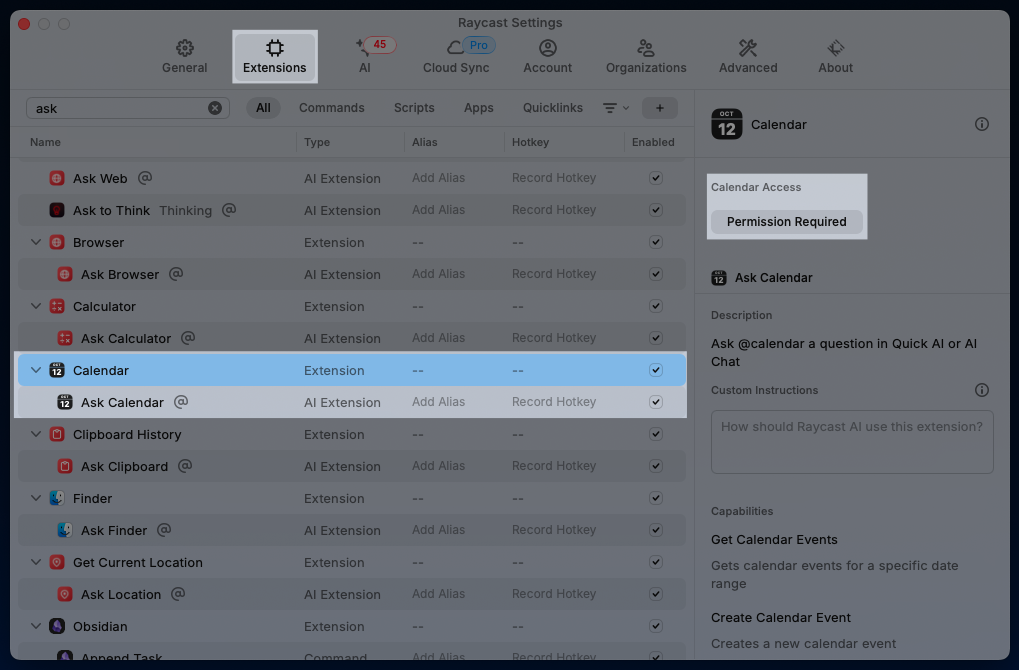The width and height of the screenshot is (1019, 670).
Task: Click the Ask Calendar row icon
Action: pos(65,402)
